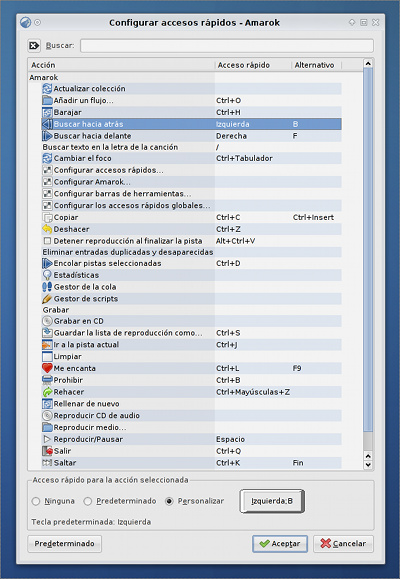Click the Me encanta heart icon
The height and width of the screenshot is (579, 400).
coord(47,368)
